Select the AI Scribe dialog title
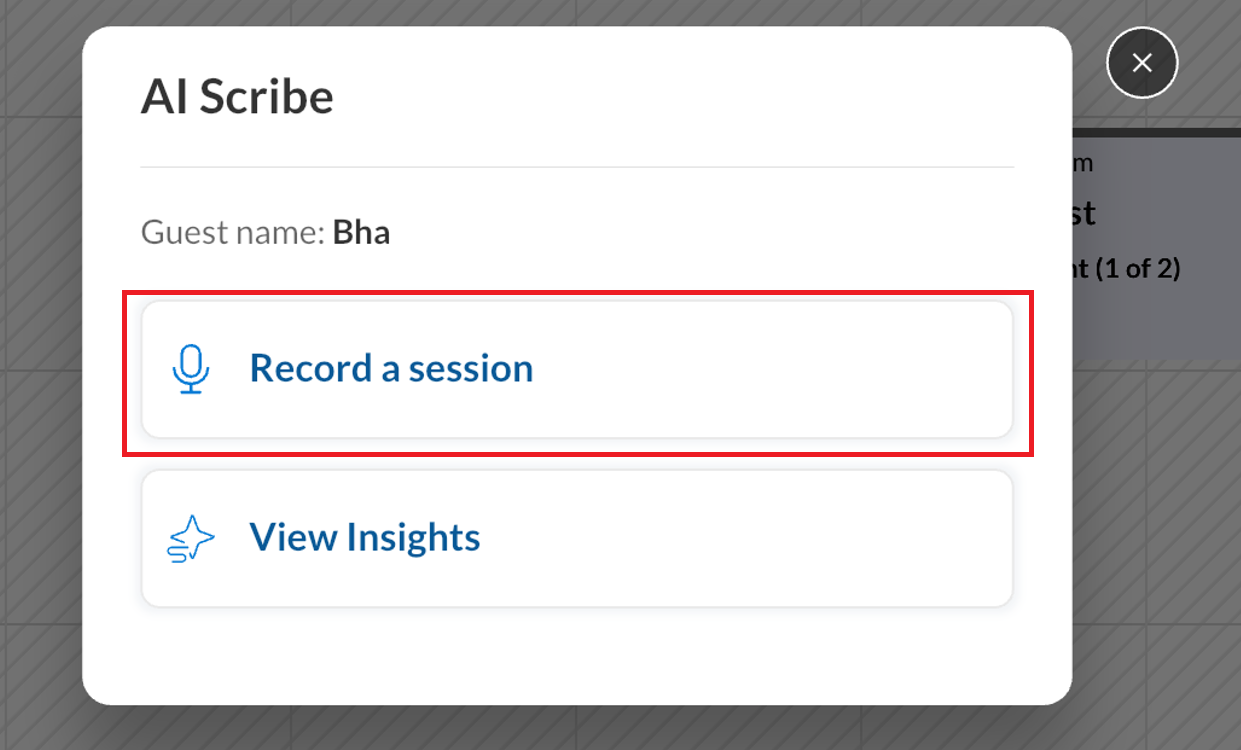The image size is (1241, 750). point(237,96)
